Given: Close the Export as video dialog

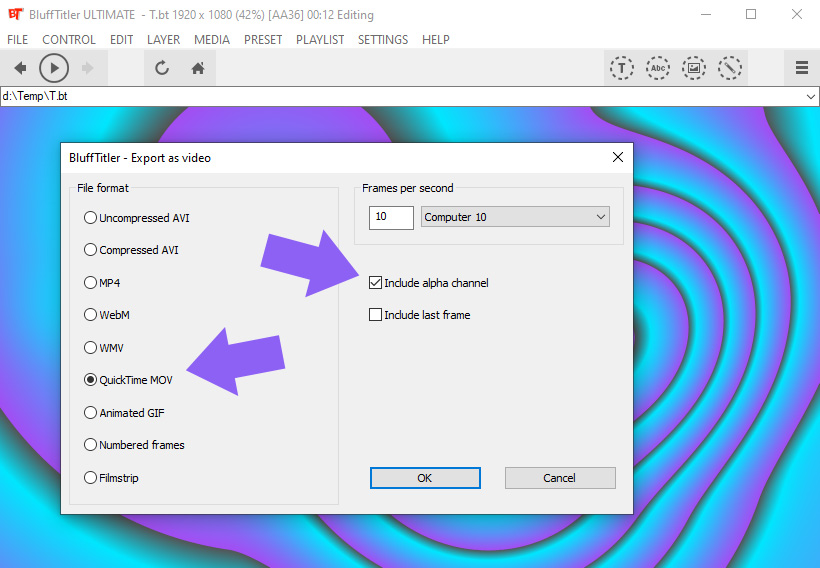Looking at the screenshot, I should 618,157.
